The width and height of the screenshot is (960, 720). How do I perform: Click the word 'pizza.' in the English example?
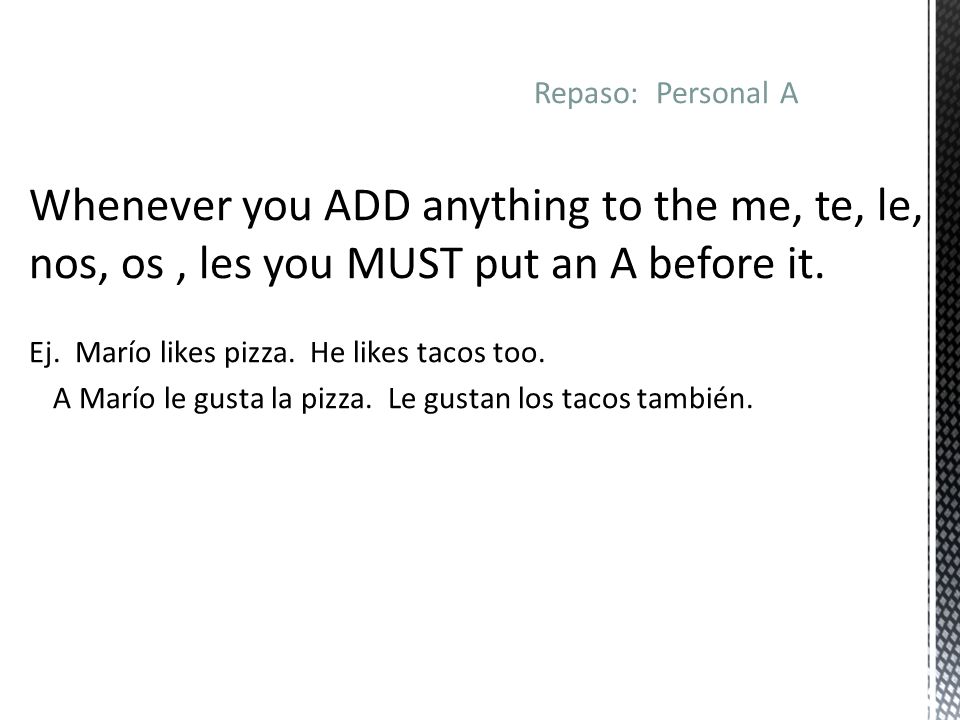(x=260, y=354)
